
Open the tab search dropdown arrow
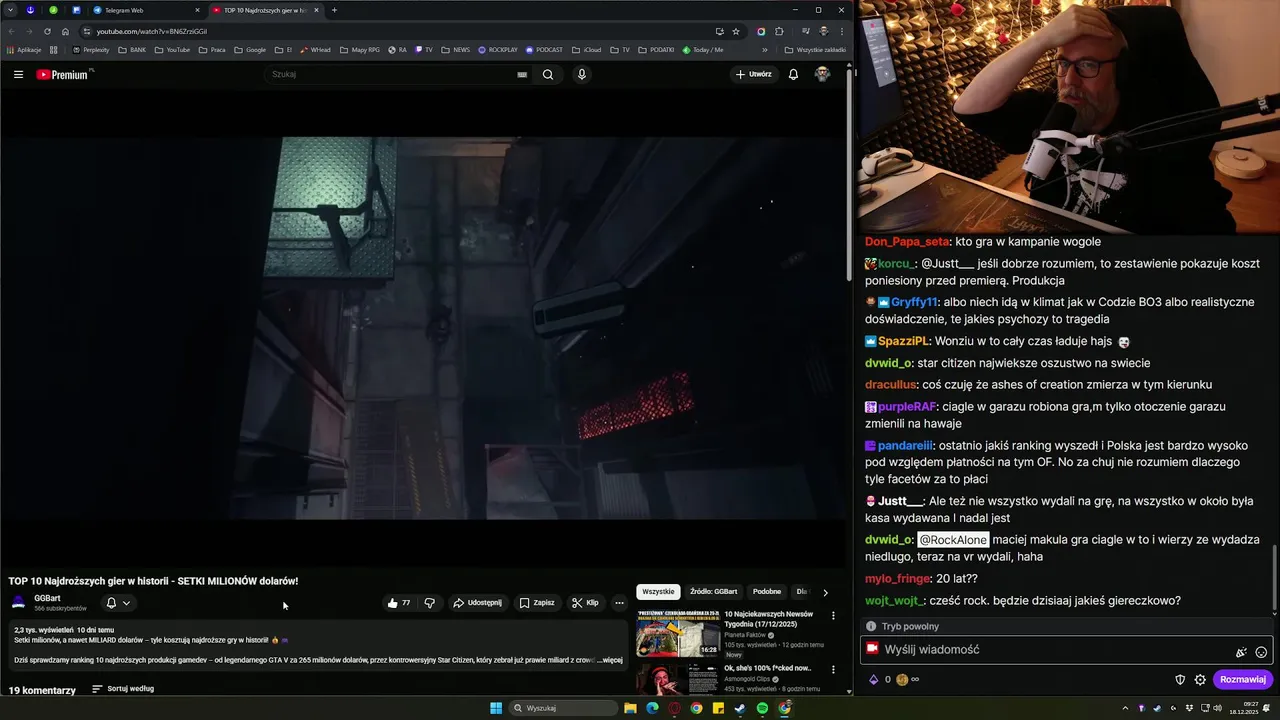point(10,10)
